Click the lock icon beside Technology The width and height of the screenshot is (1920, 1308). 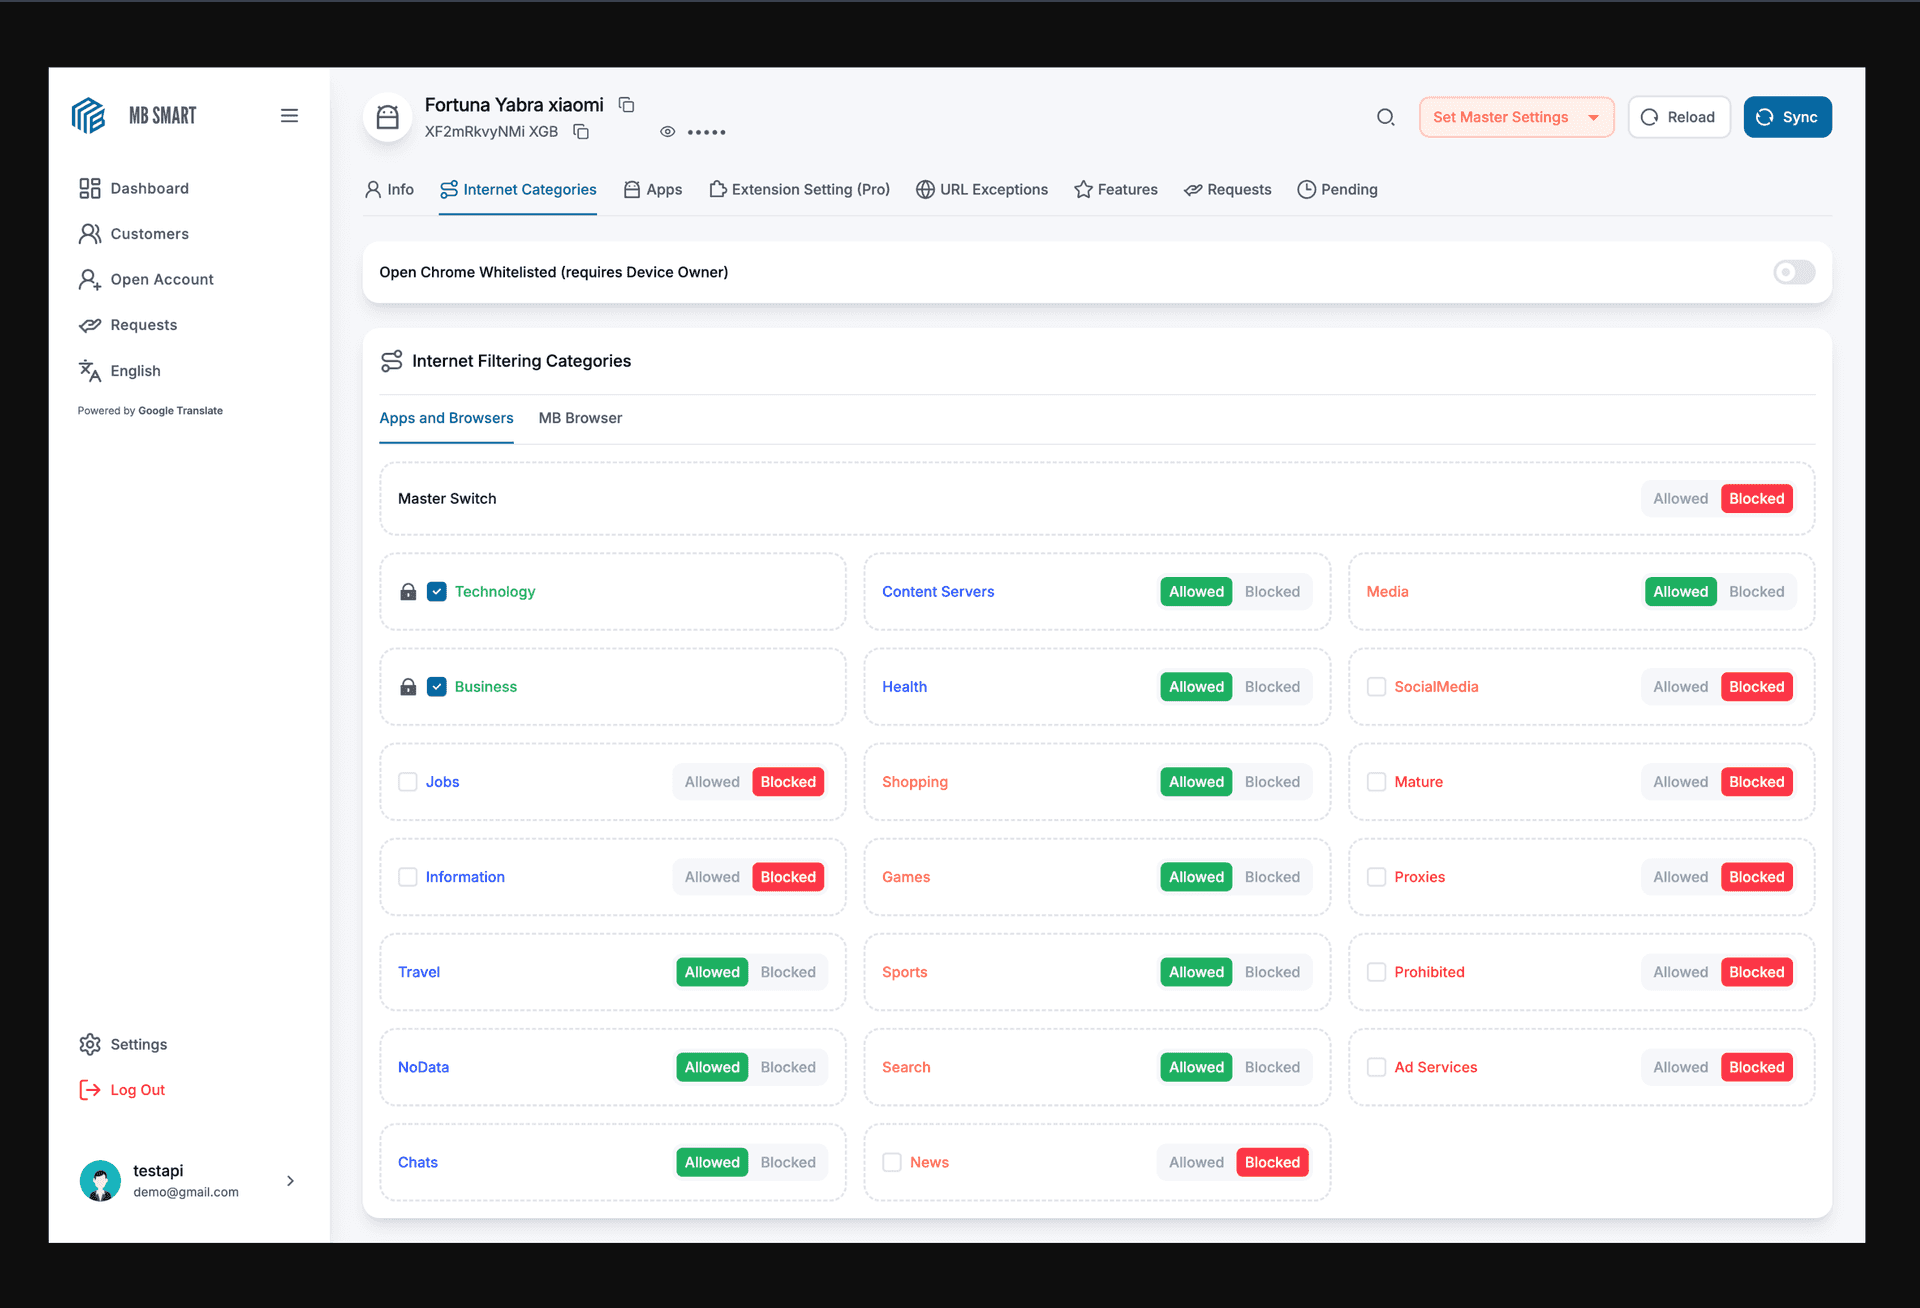tap(408, 592)
